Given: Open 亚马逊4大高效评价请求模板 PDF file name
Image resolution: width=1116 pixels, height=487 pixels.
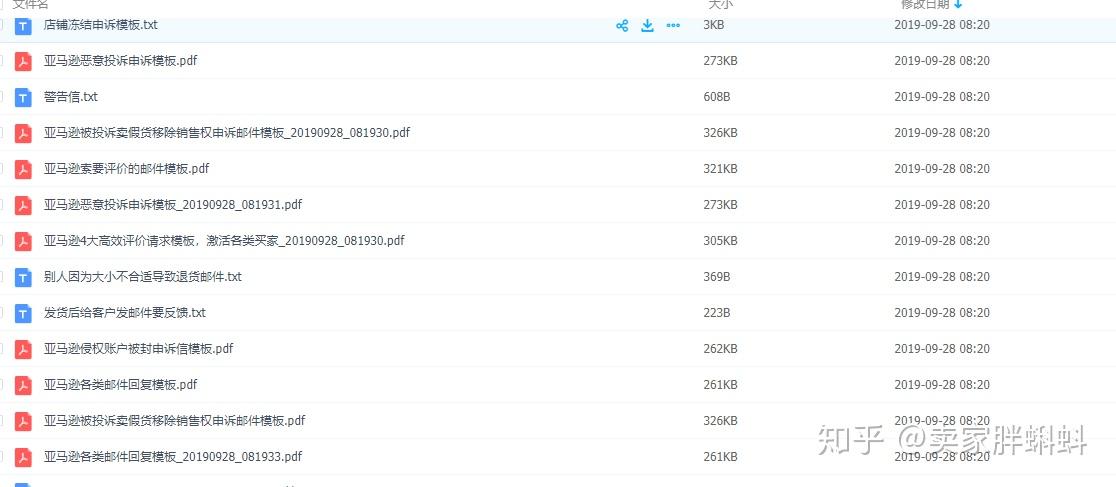Looking at the screenshot, I should (x=224, y=241).
